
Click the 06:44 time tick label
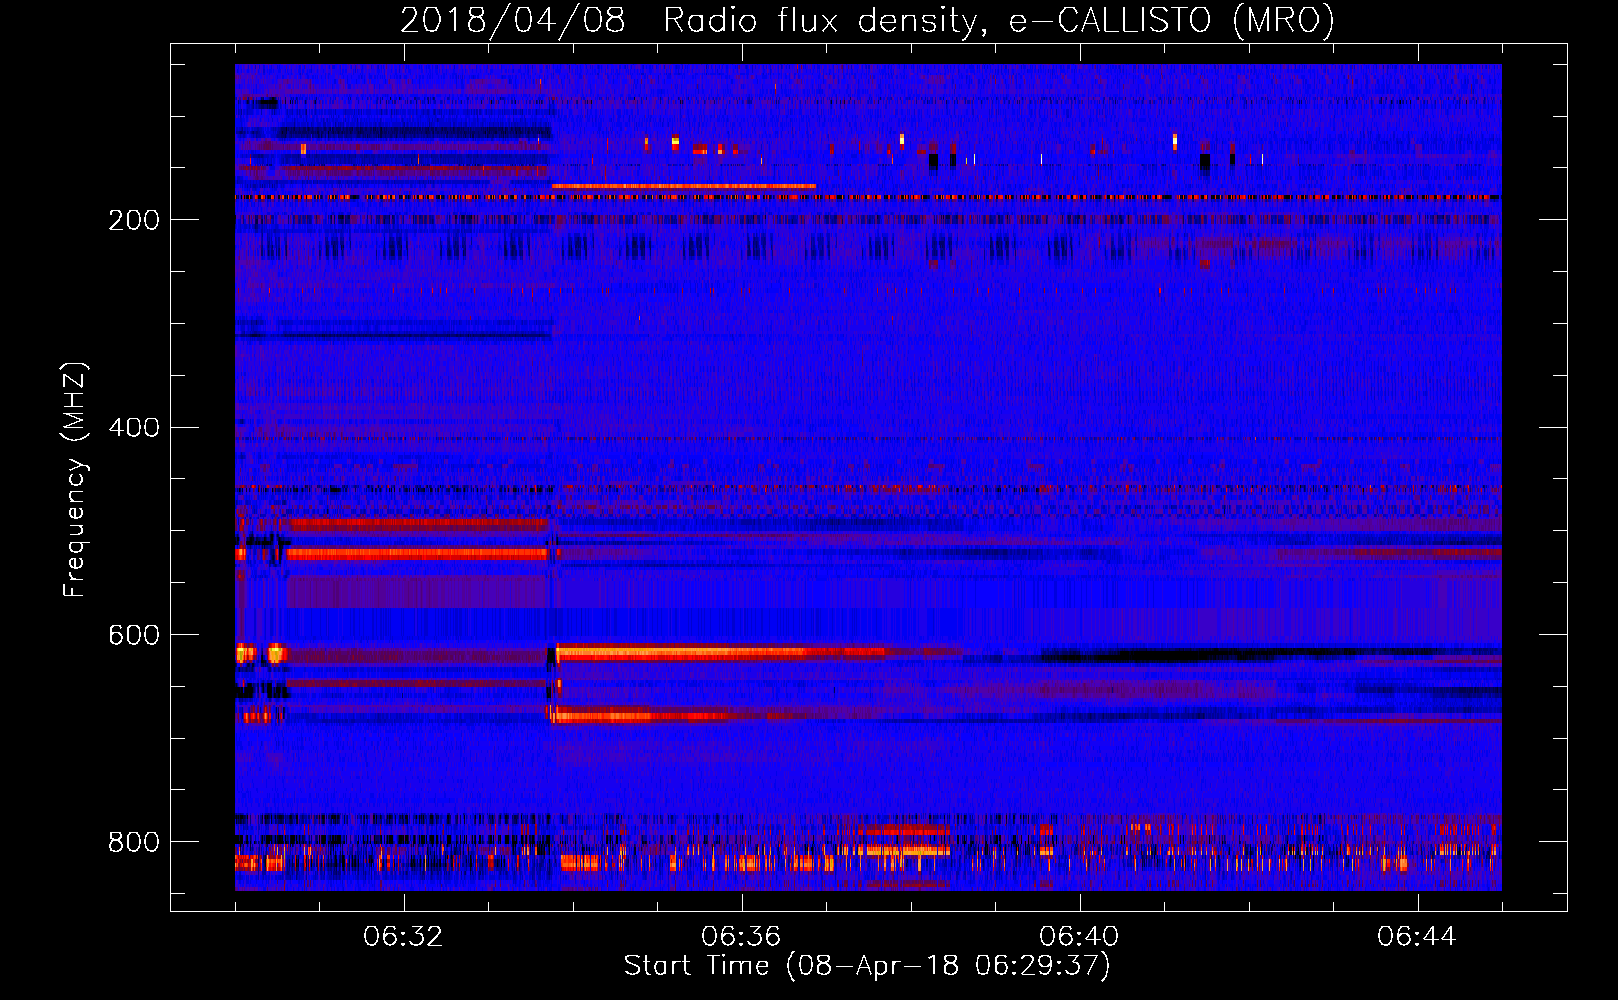[1417, 937]
